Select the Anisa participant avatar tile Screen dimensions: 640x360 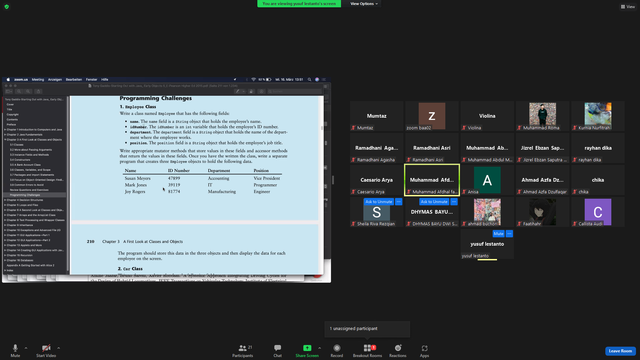tap(487, 180)
